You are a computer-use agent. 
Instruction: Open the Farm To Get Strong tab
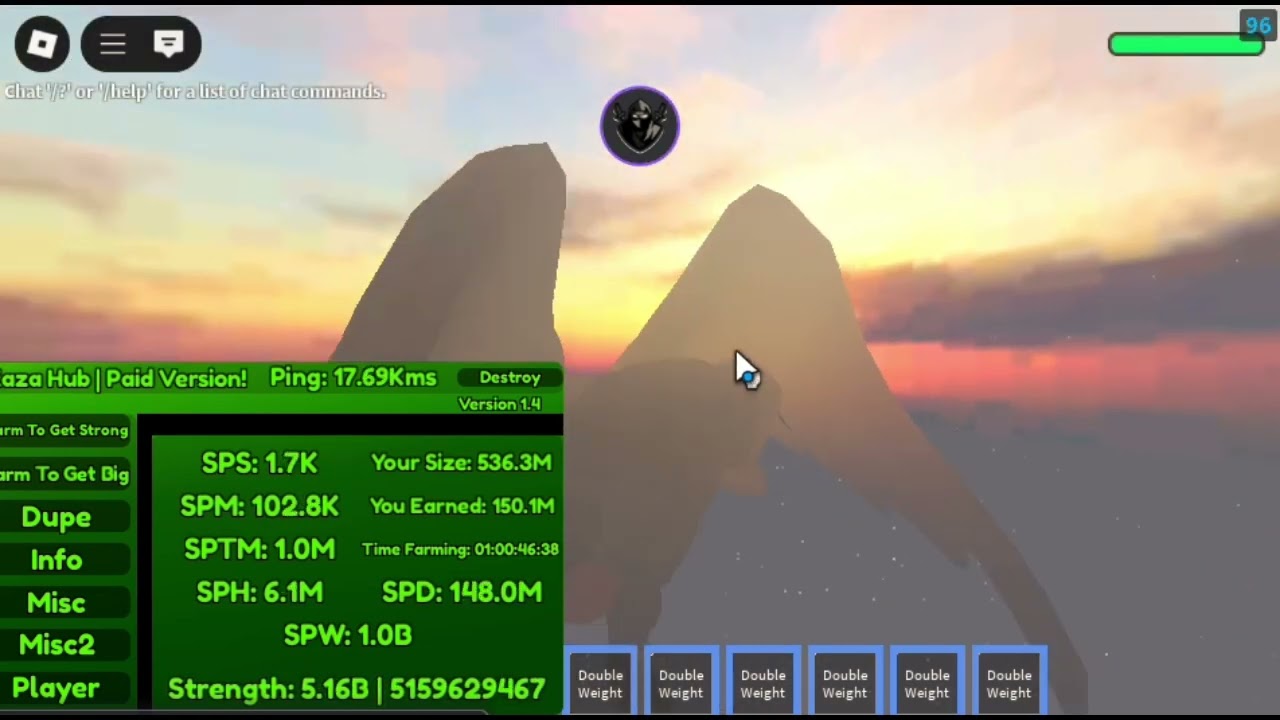coord(64,431)
